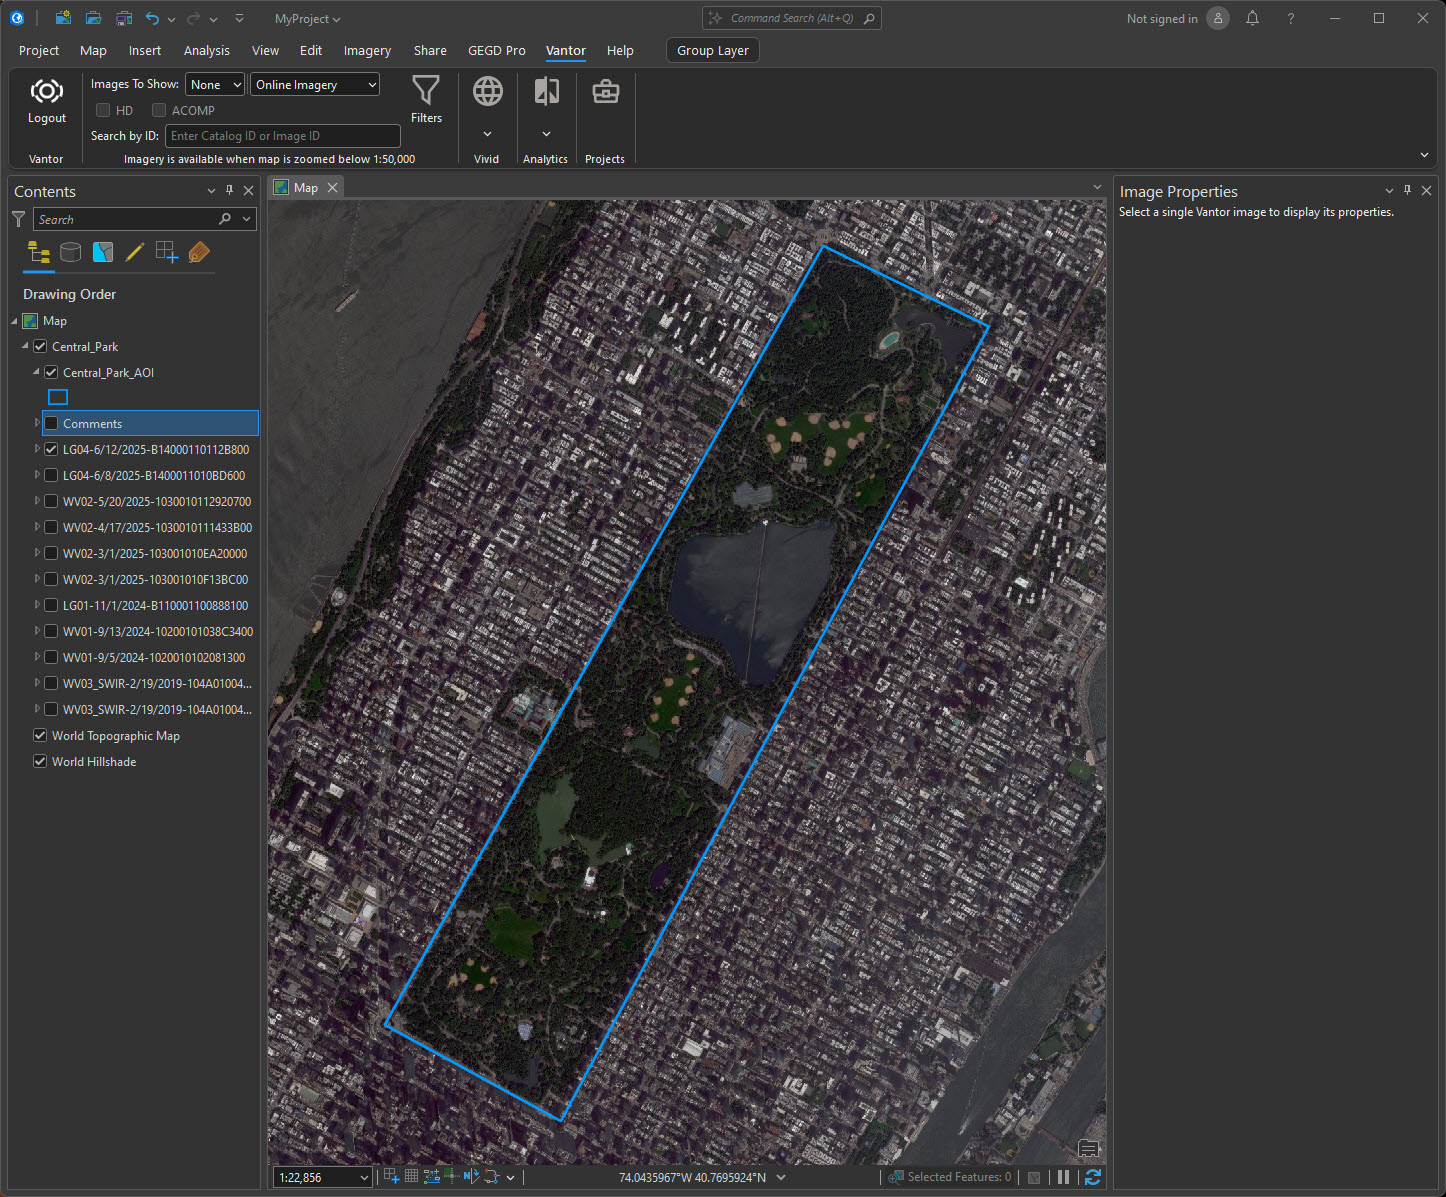Click the Central_Park_AOI blue symbol swatch

click(58, 397)
